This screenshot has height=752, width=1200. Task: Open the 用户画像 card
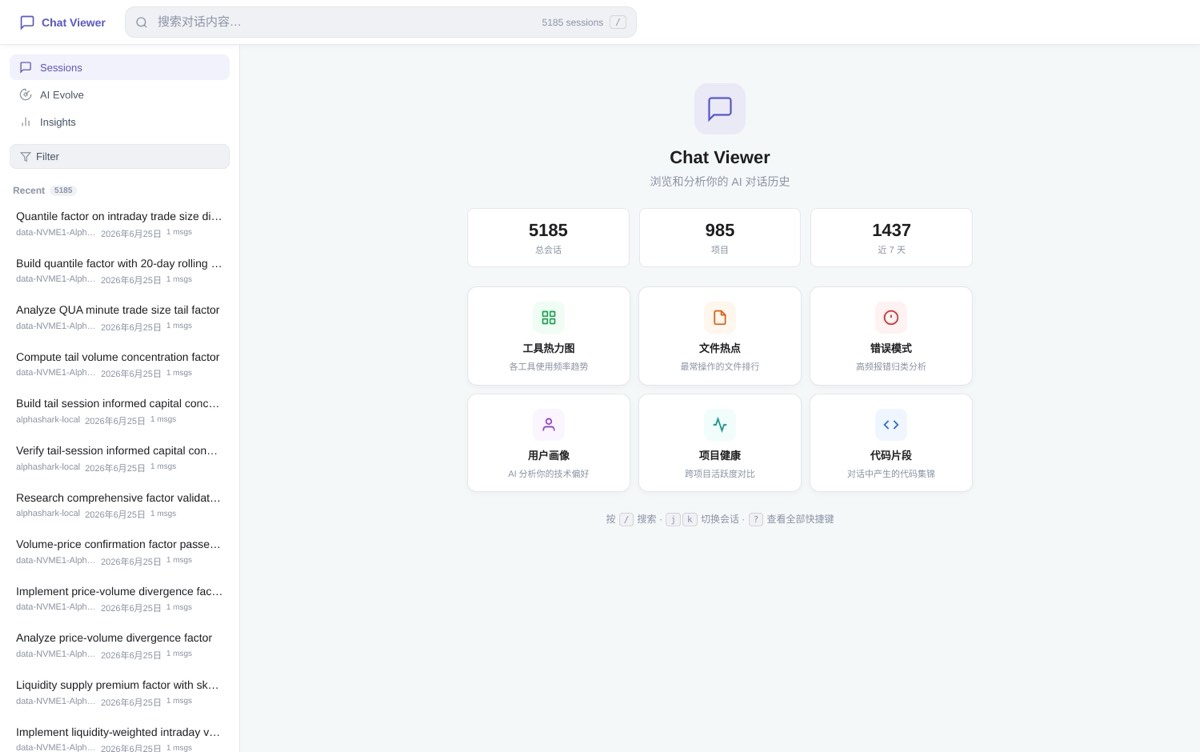pyautogui.click(x=549, y=442)
